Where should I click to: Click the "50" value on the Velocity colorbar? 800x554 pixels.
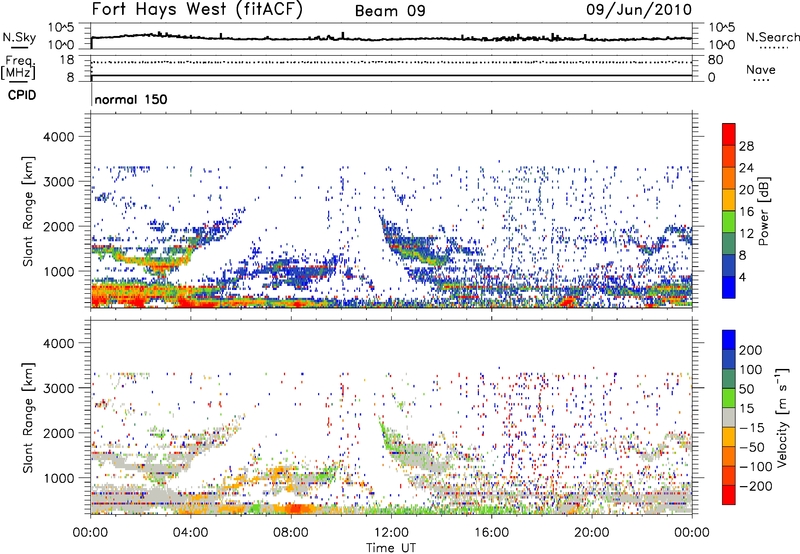click(x=746, y=389)
